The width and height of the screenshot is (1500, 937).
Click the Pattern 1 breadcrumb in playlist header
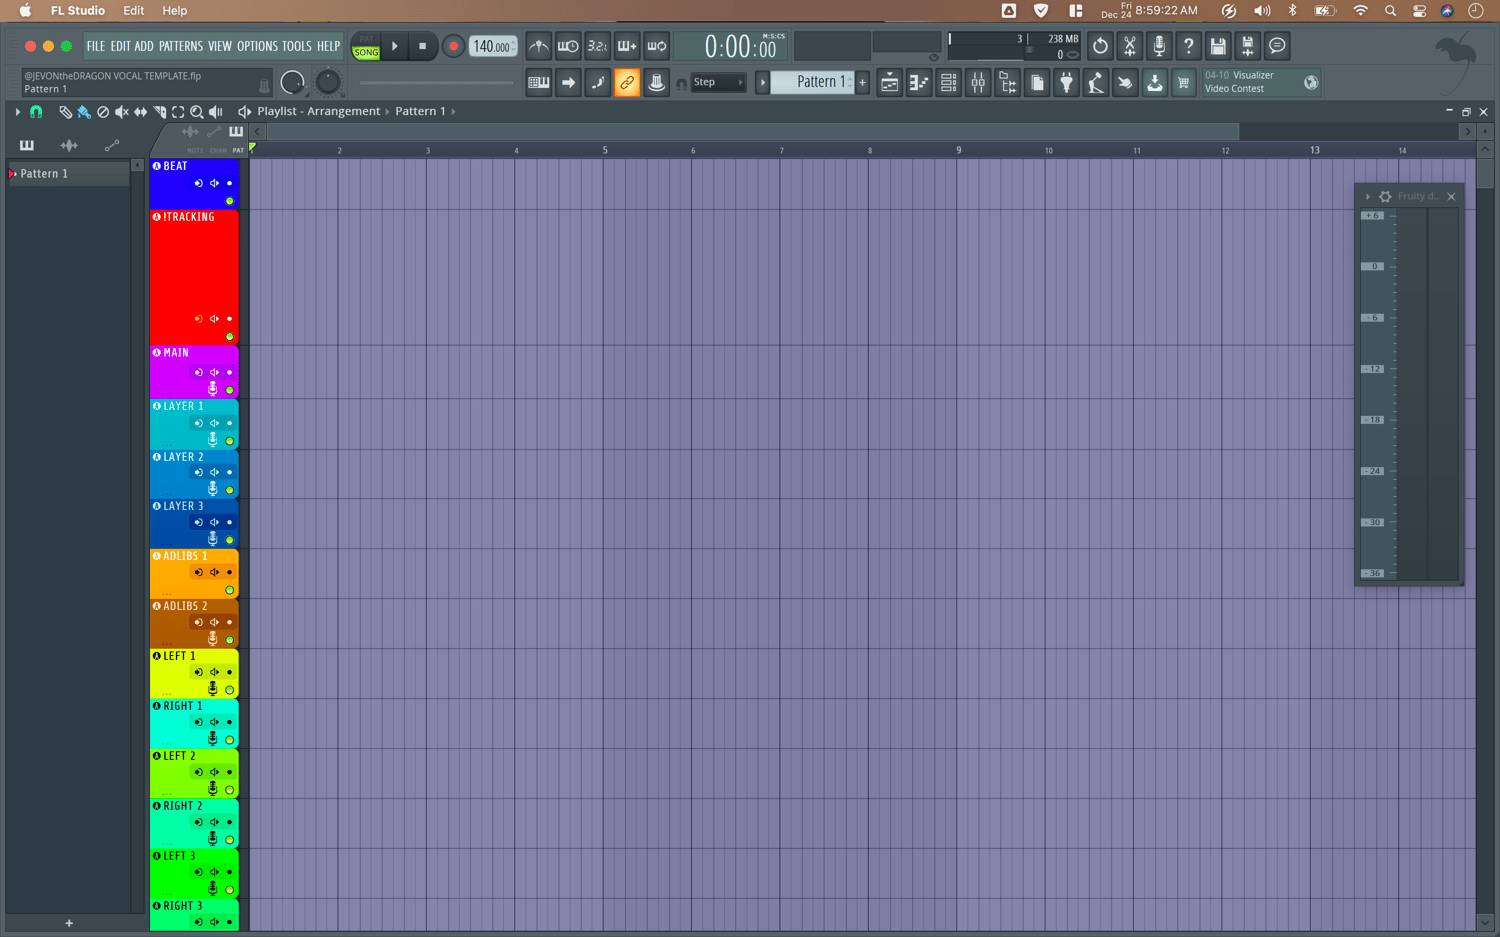(x=420, y=111)
